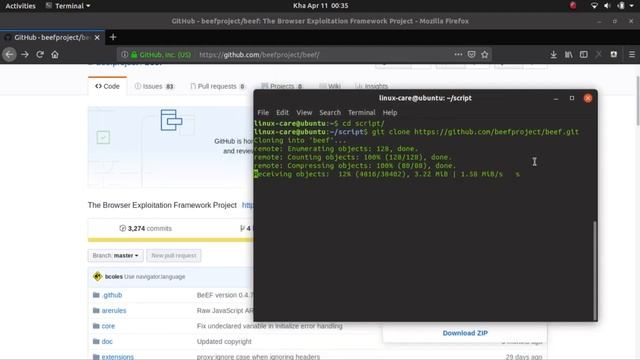Click the Firefox forward arrow
This screenshot has height=360, width=640.
pos(25,54)
